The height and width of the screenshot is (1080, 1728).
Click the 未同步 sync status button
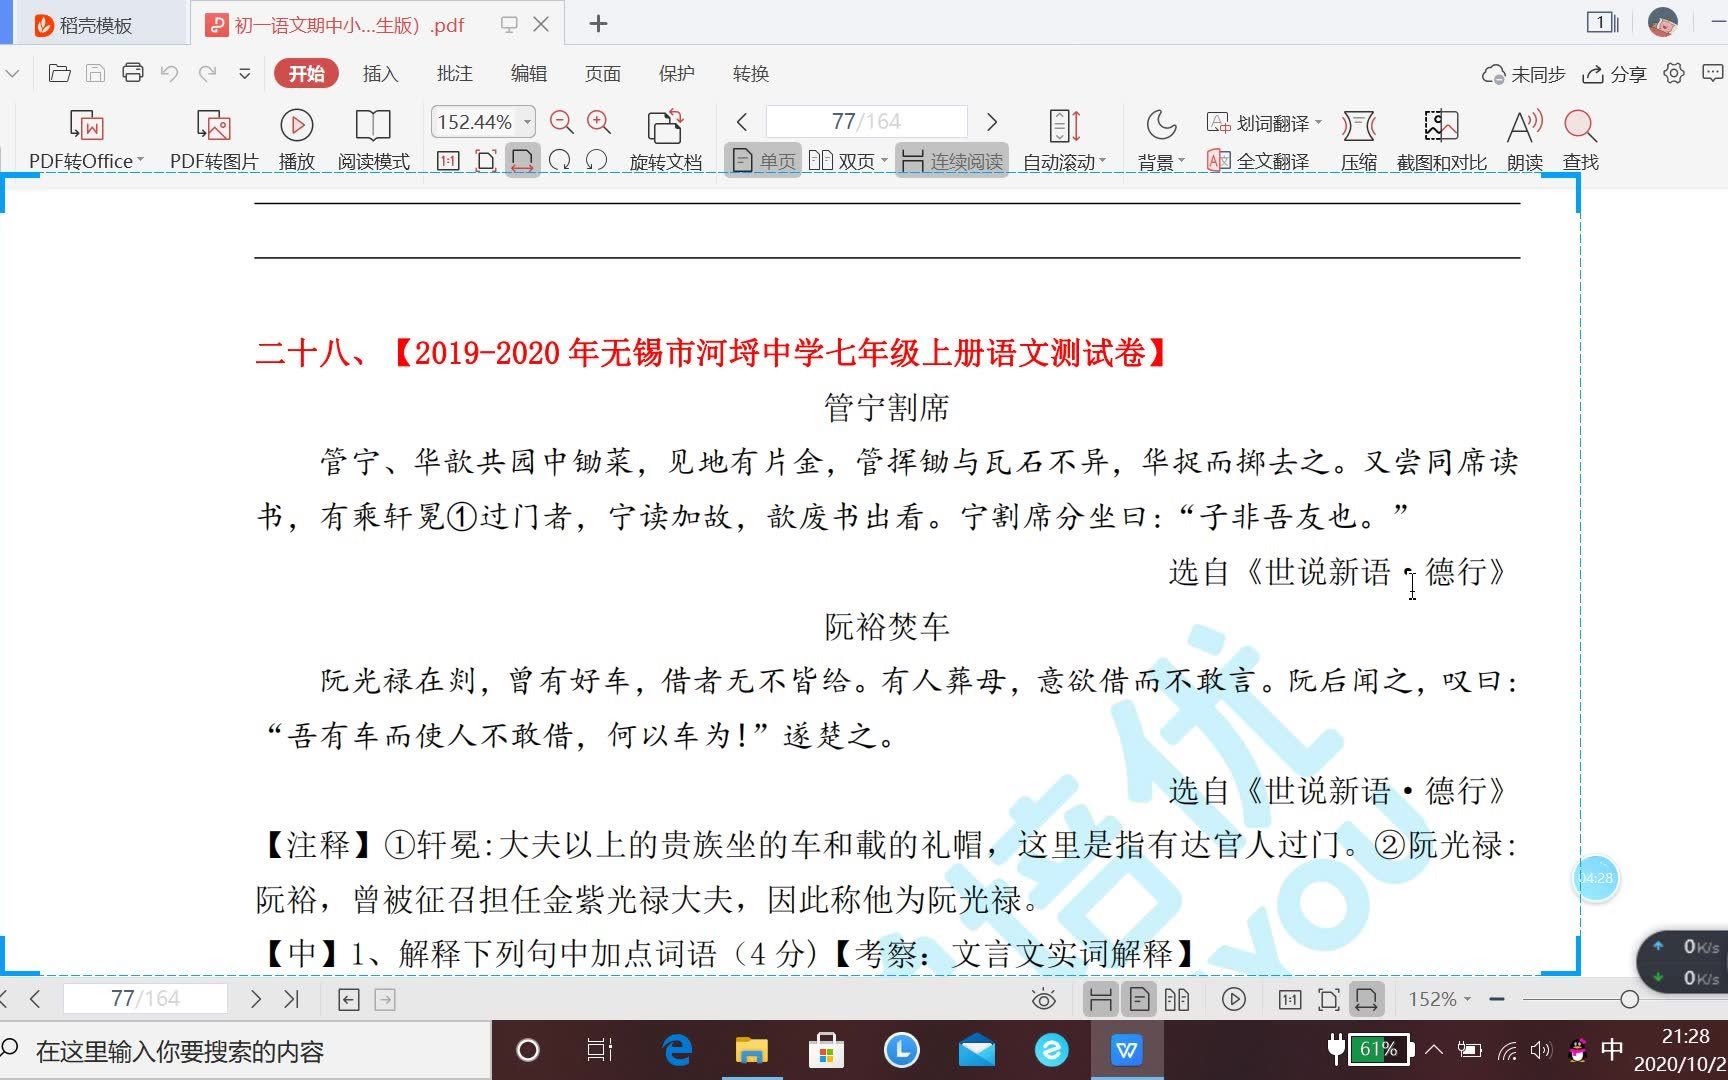click(x=1523, y=74)
